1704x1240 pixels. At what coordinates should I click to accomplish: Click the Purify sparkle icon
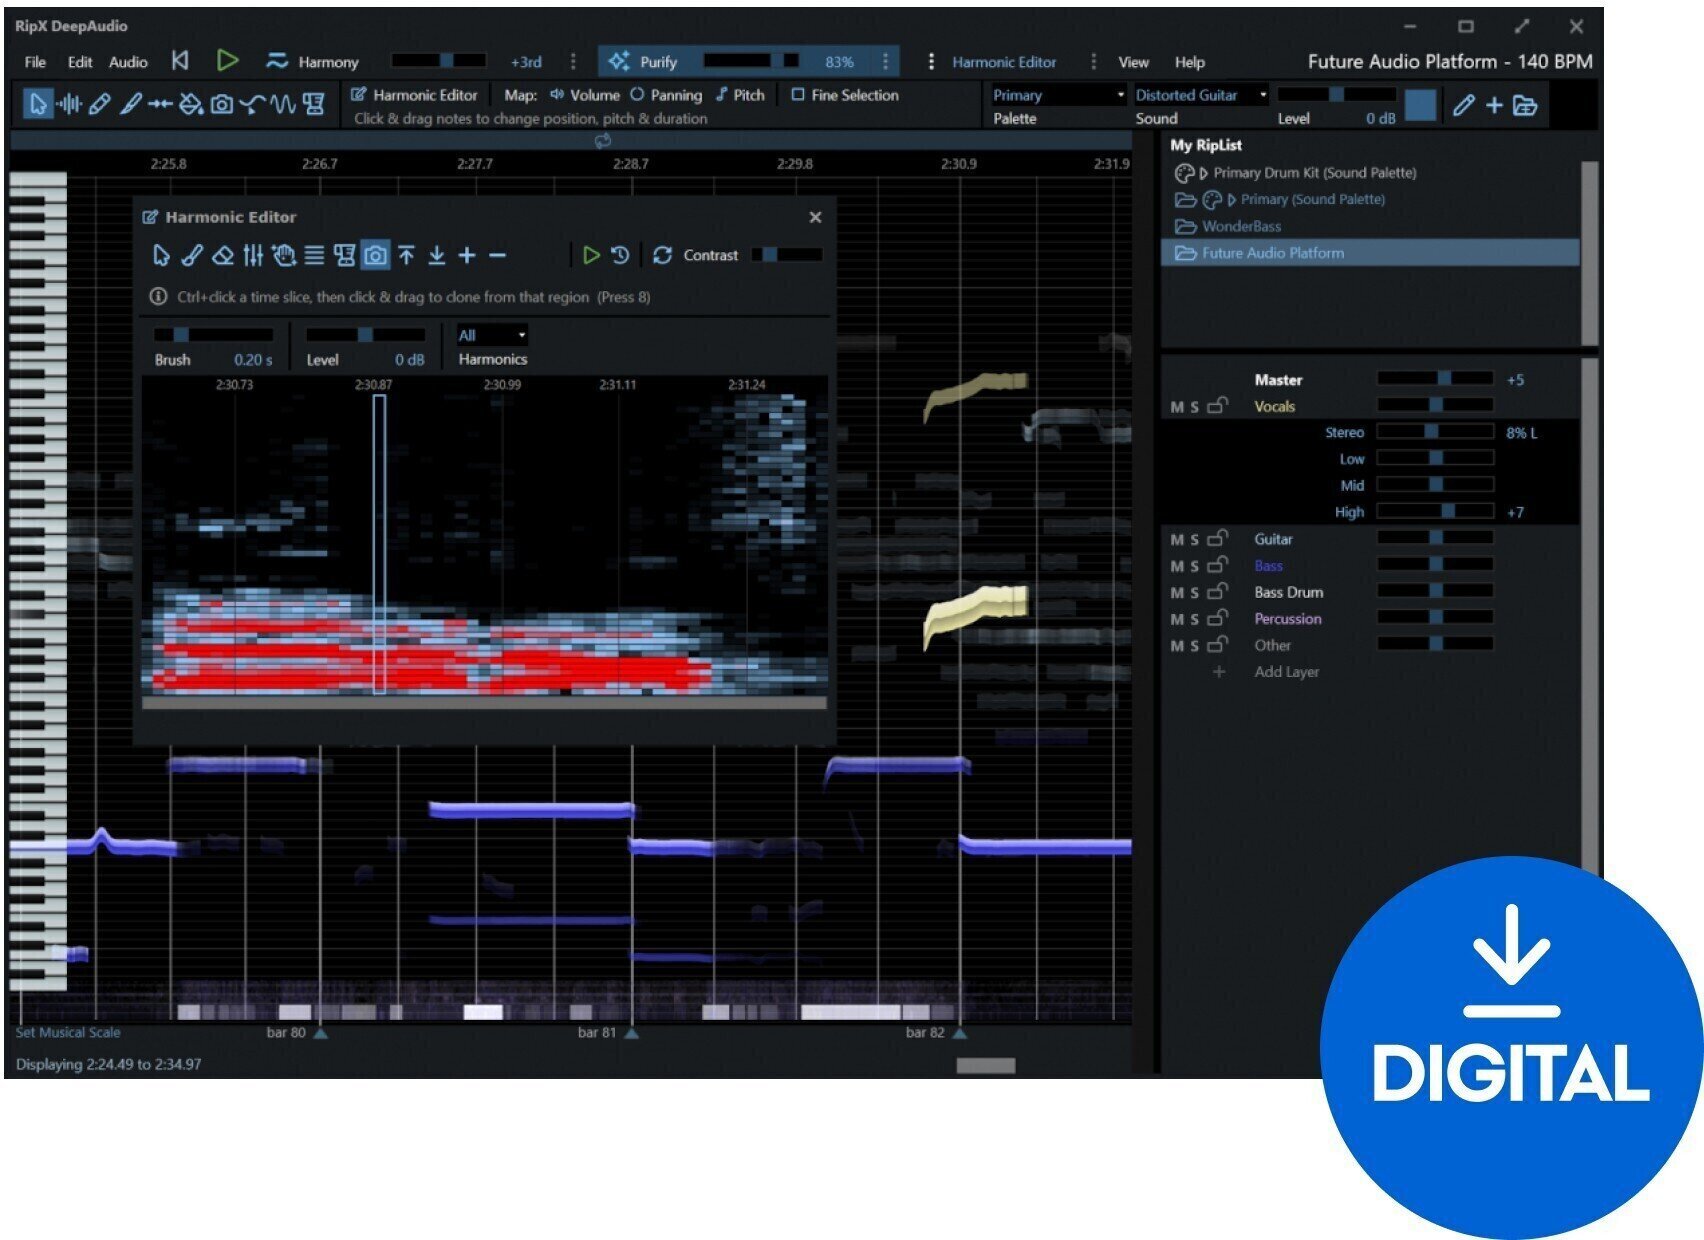pos(619,61)
